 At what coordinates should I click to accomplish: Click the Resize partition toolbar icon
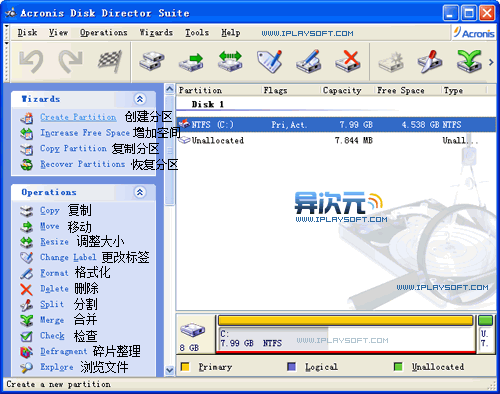click(230, 61)
